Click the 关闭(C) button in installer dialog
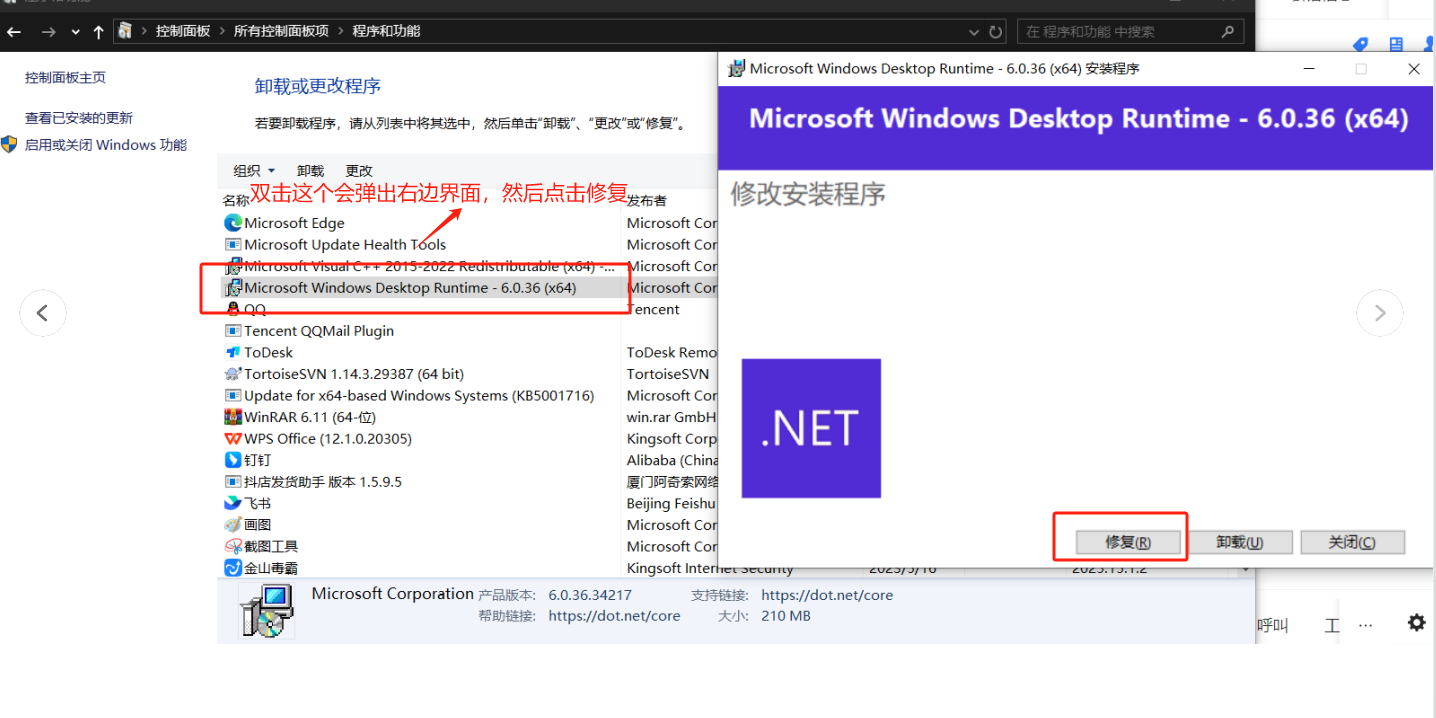 pyautogui.click(x=1352, y=542)
